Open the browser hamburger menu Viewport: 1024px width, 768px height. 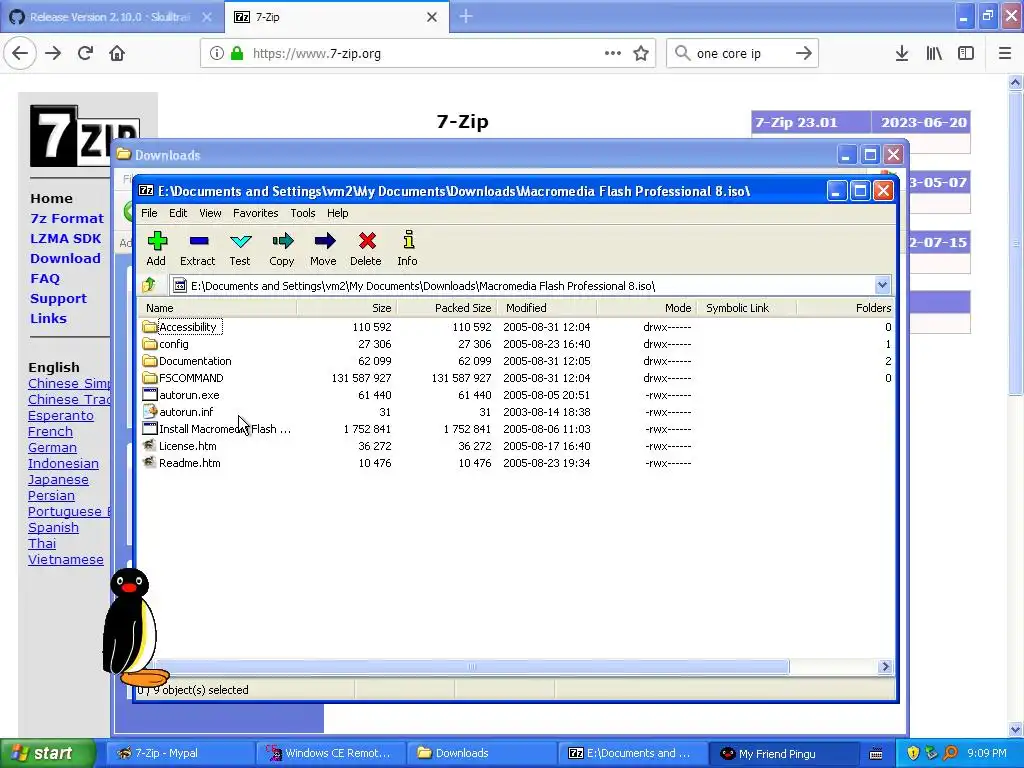click(1005, 53)
